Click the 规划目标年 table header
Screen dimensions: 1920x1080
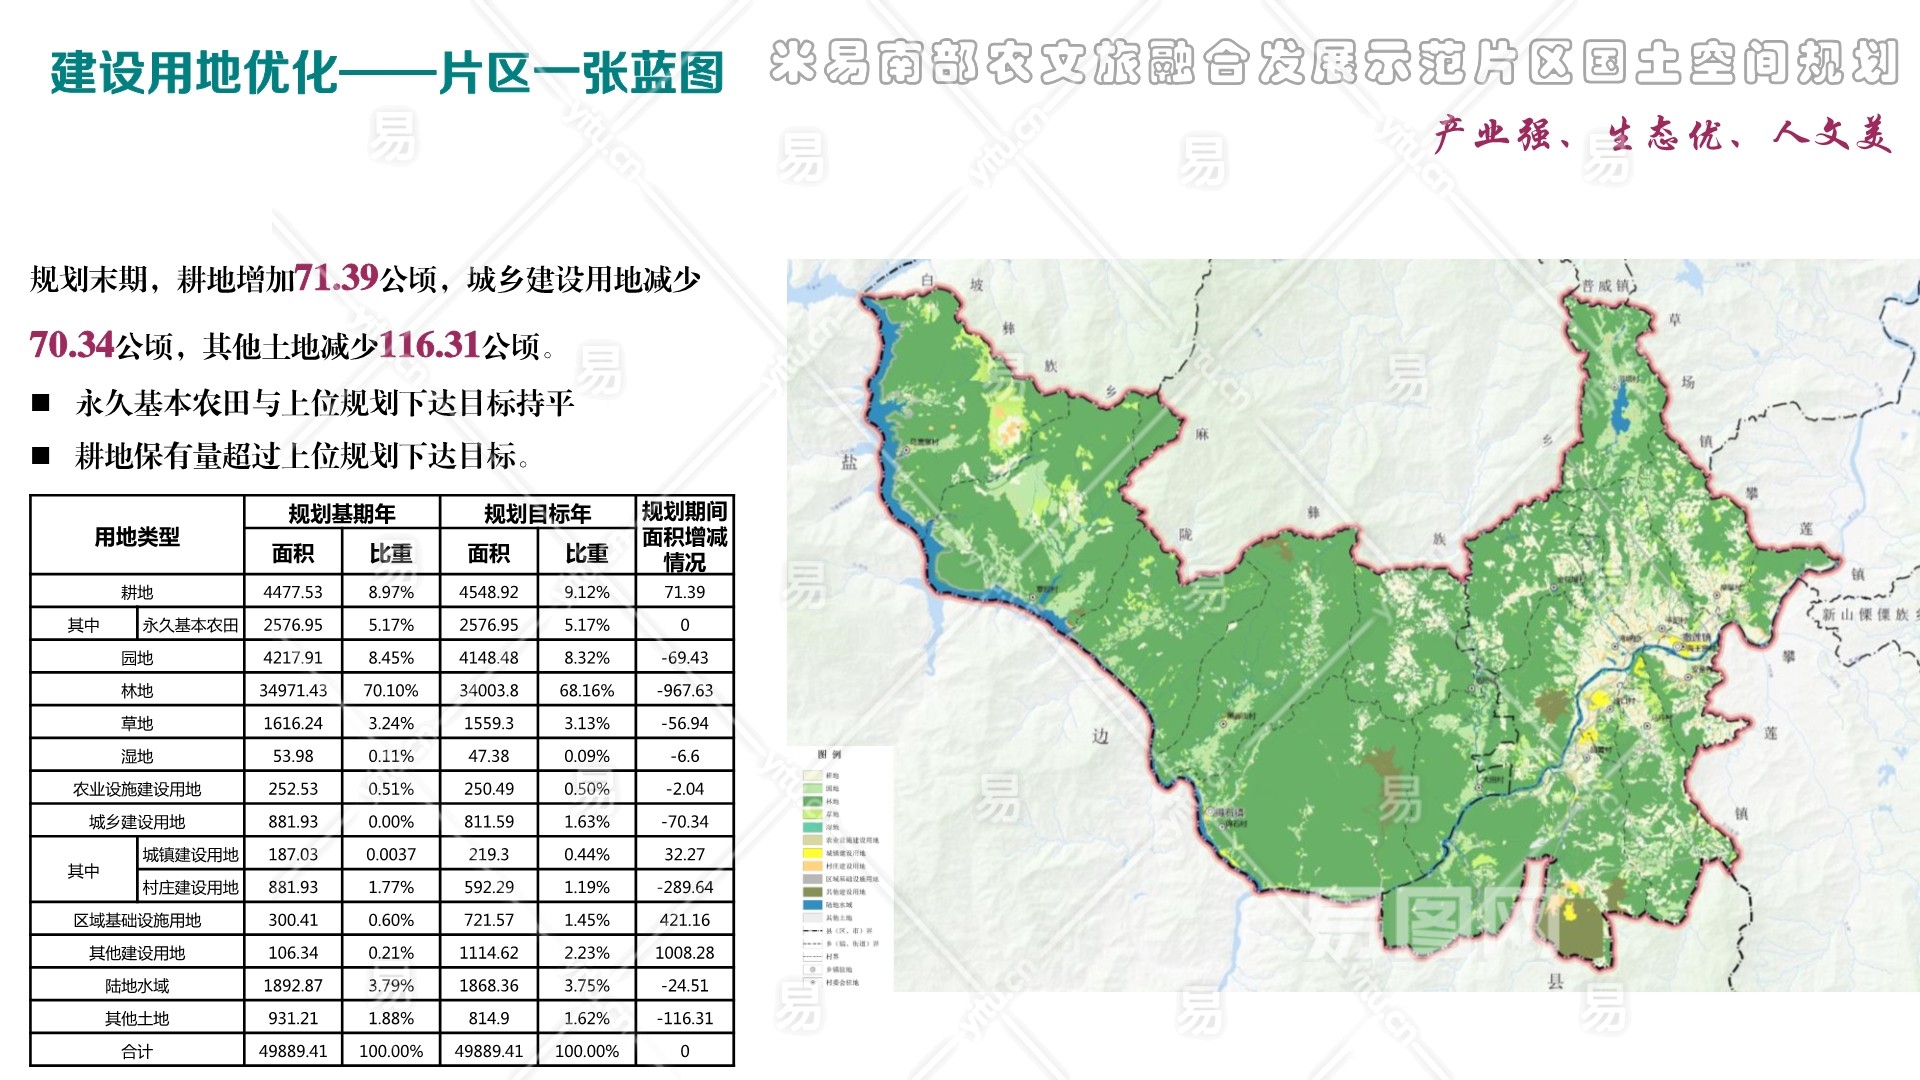(538, 514)
